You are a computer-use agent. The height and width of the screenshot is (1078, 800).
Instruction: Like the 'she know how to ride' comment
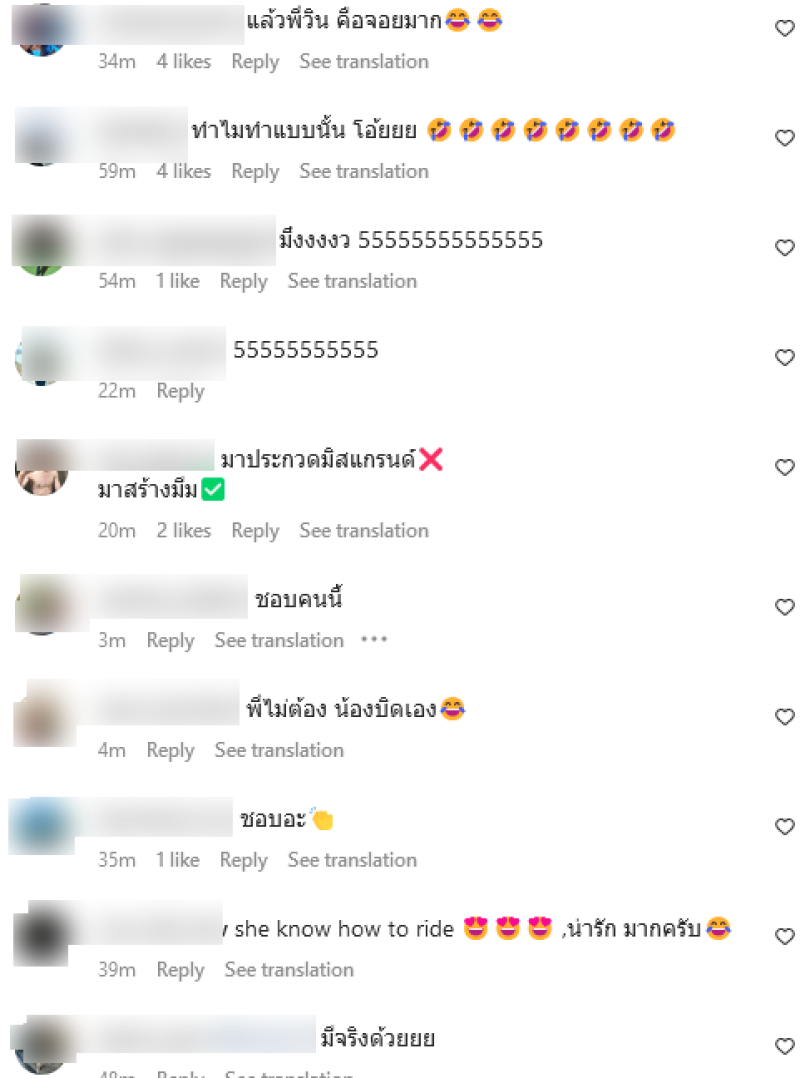784,936
